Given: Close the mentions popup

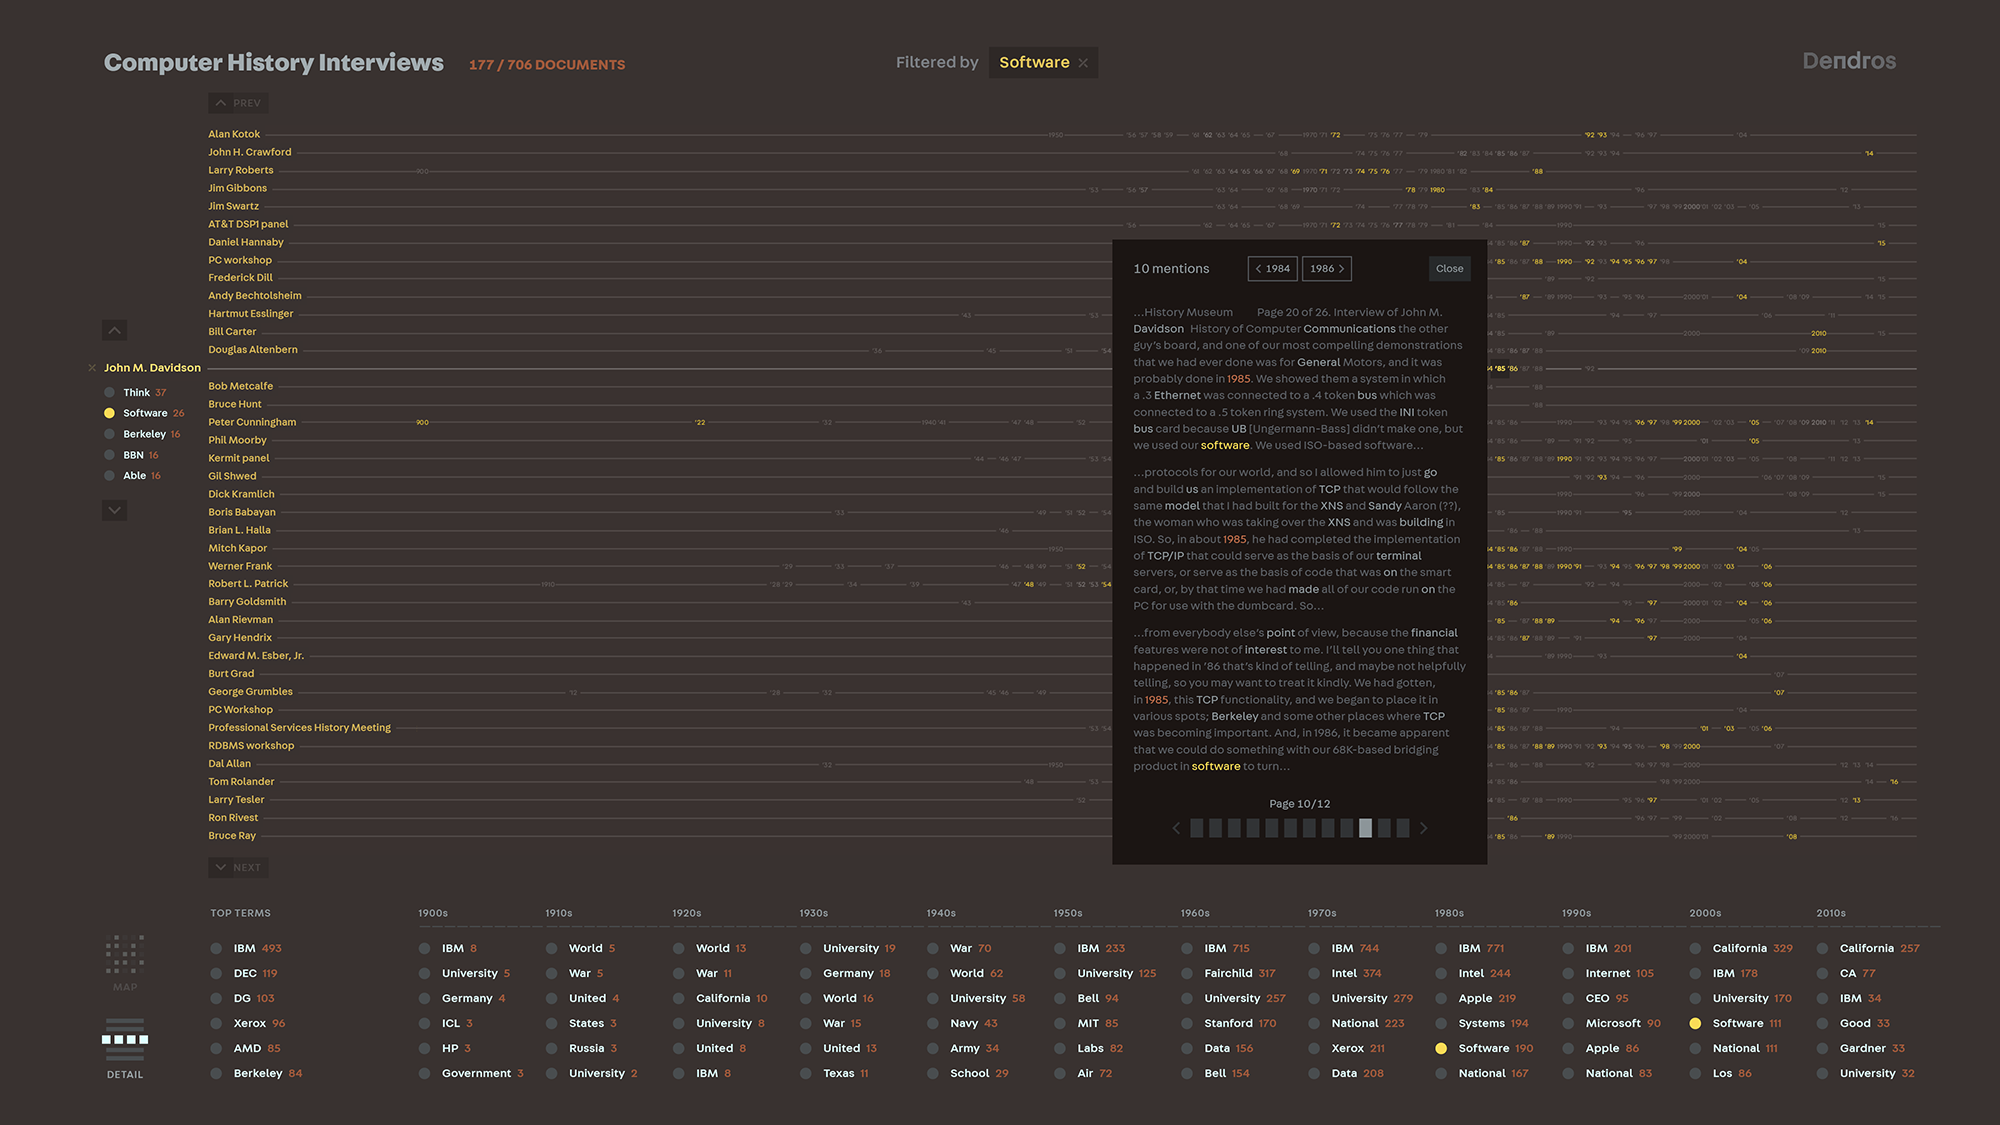Looking at the screenshot, I should 1449,268.
